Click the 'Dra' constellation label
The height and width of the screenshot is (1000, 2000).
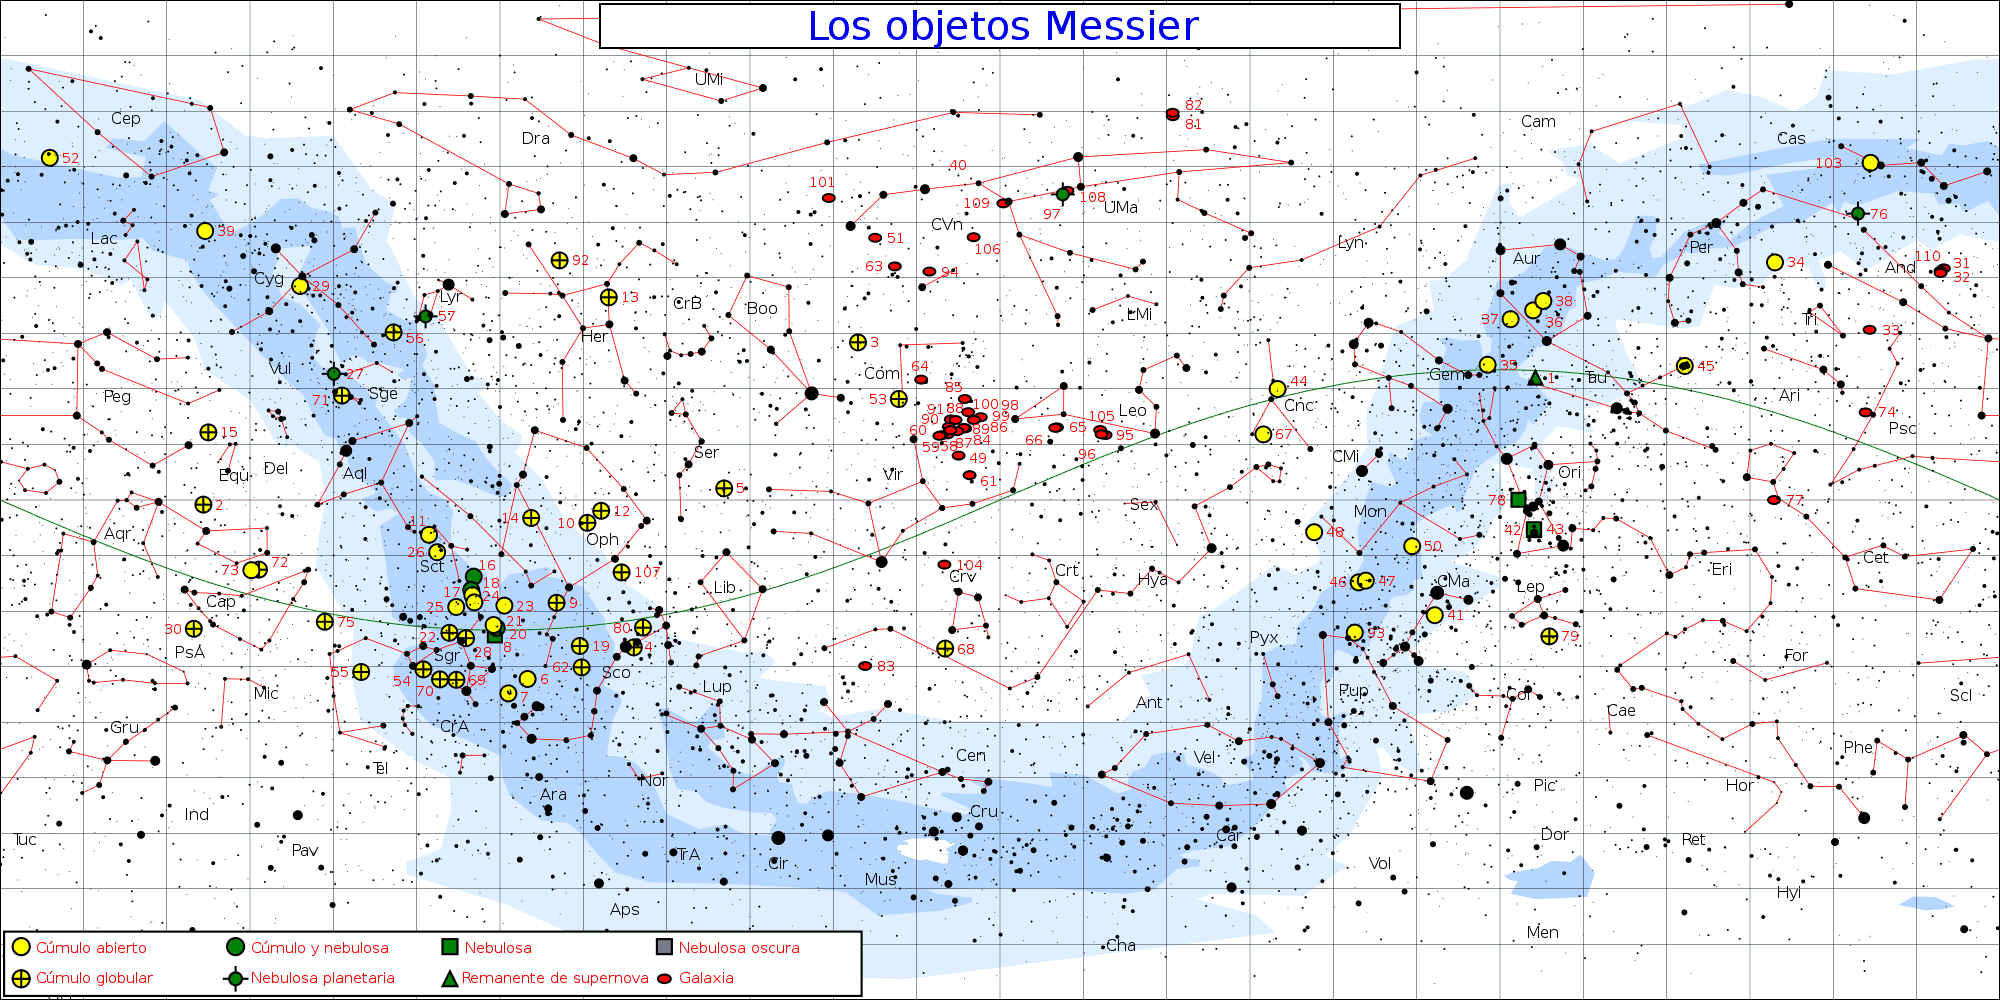coord(536,138)
